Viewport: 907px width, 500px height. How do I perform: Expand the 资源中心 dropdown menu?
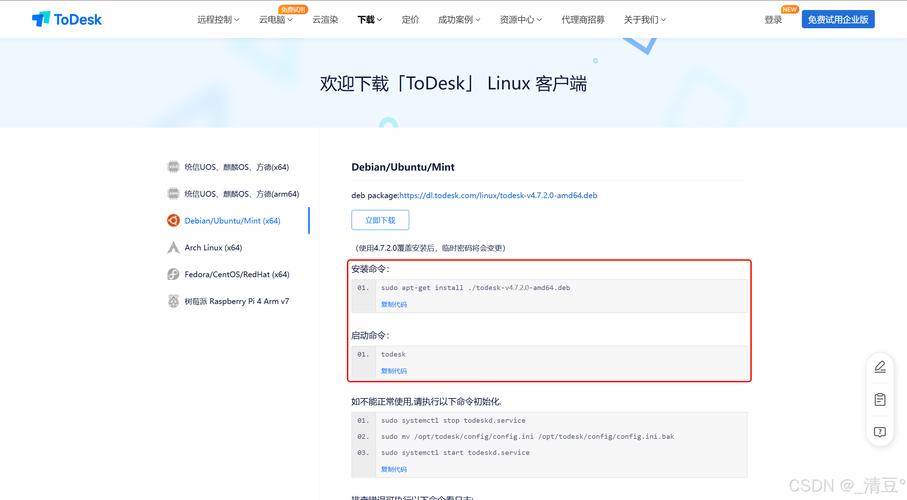[x=521, y=20]
